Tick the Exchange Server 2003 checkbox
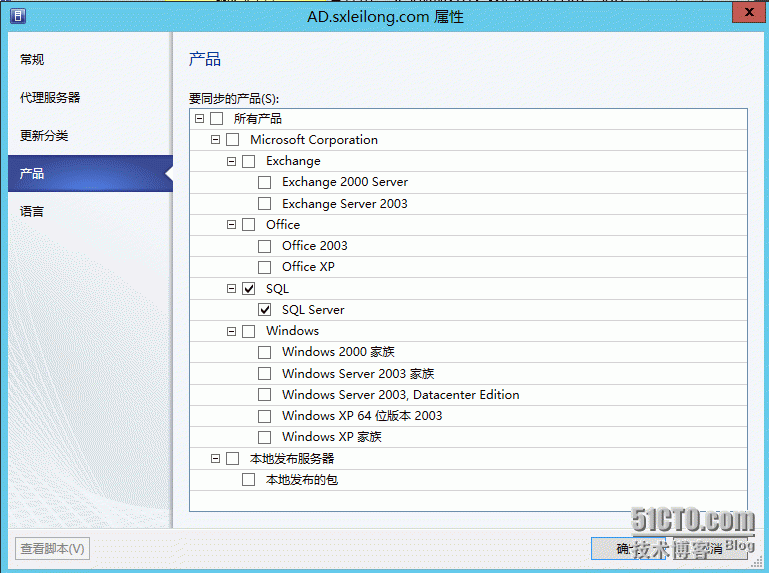The width and height of the screenshot is (769, 573). tap(264, 204)
